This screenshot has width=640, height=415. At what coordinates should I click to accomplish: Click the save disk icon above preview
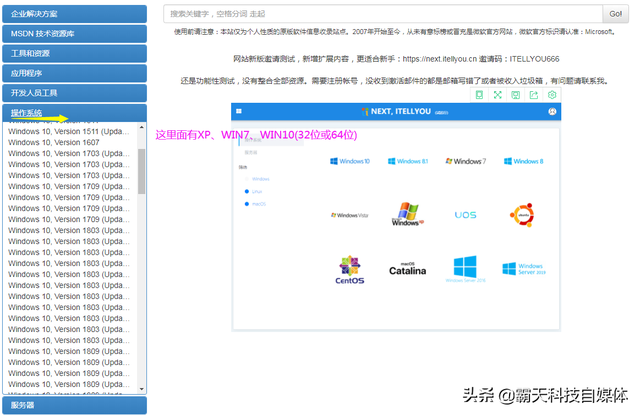coord(516,95)
